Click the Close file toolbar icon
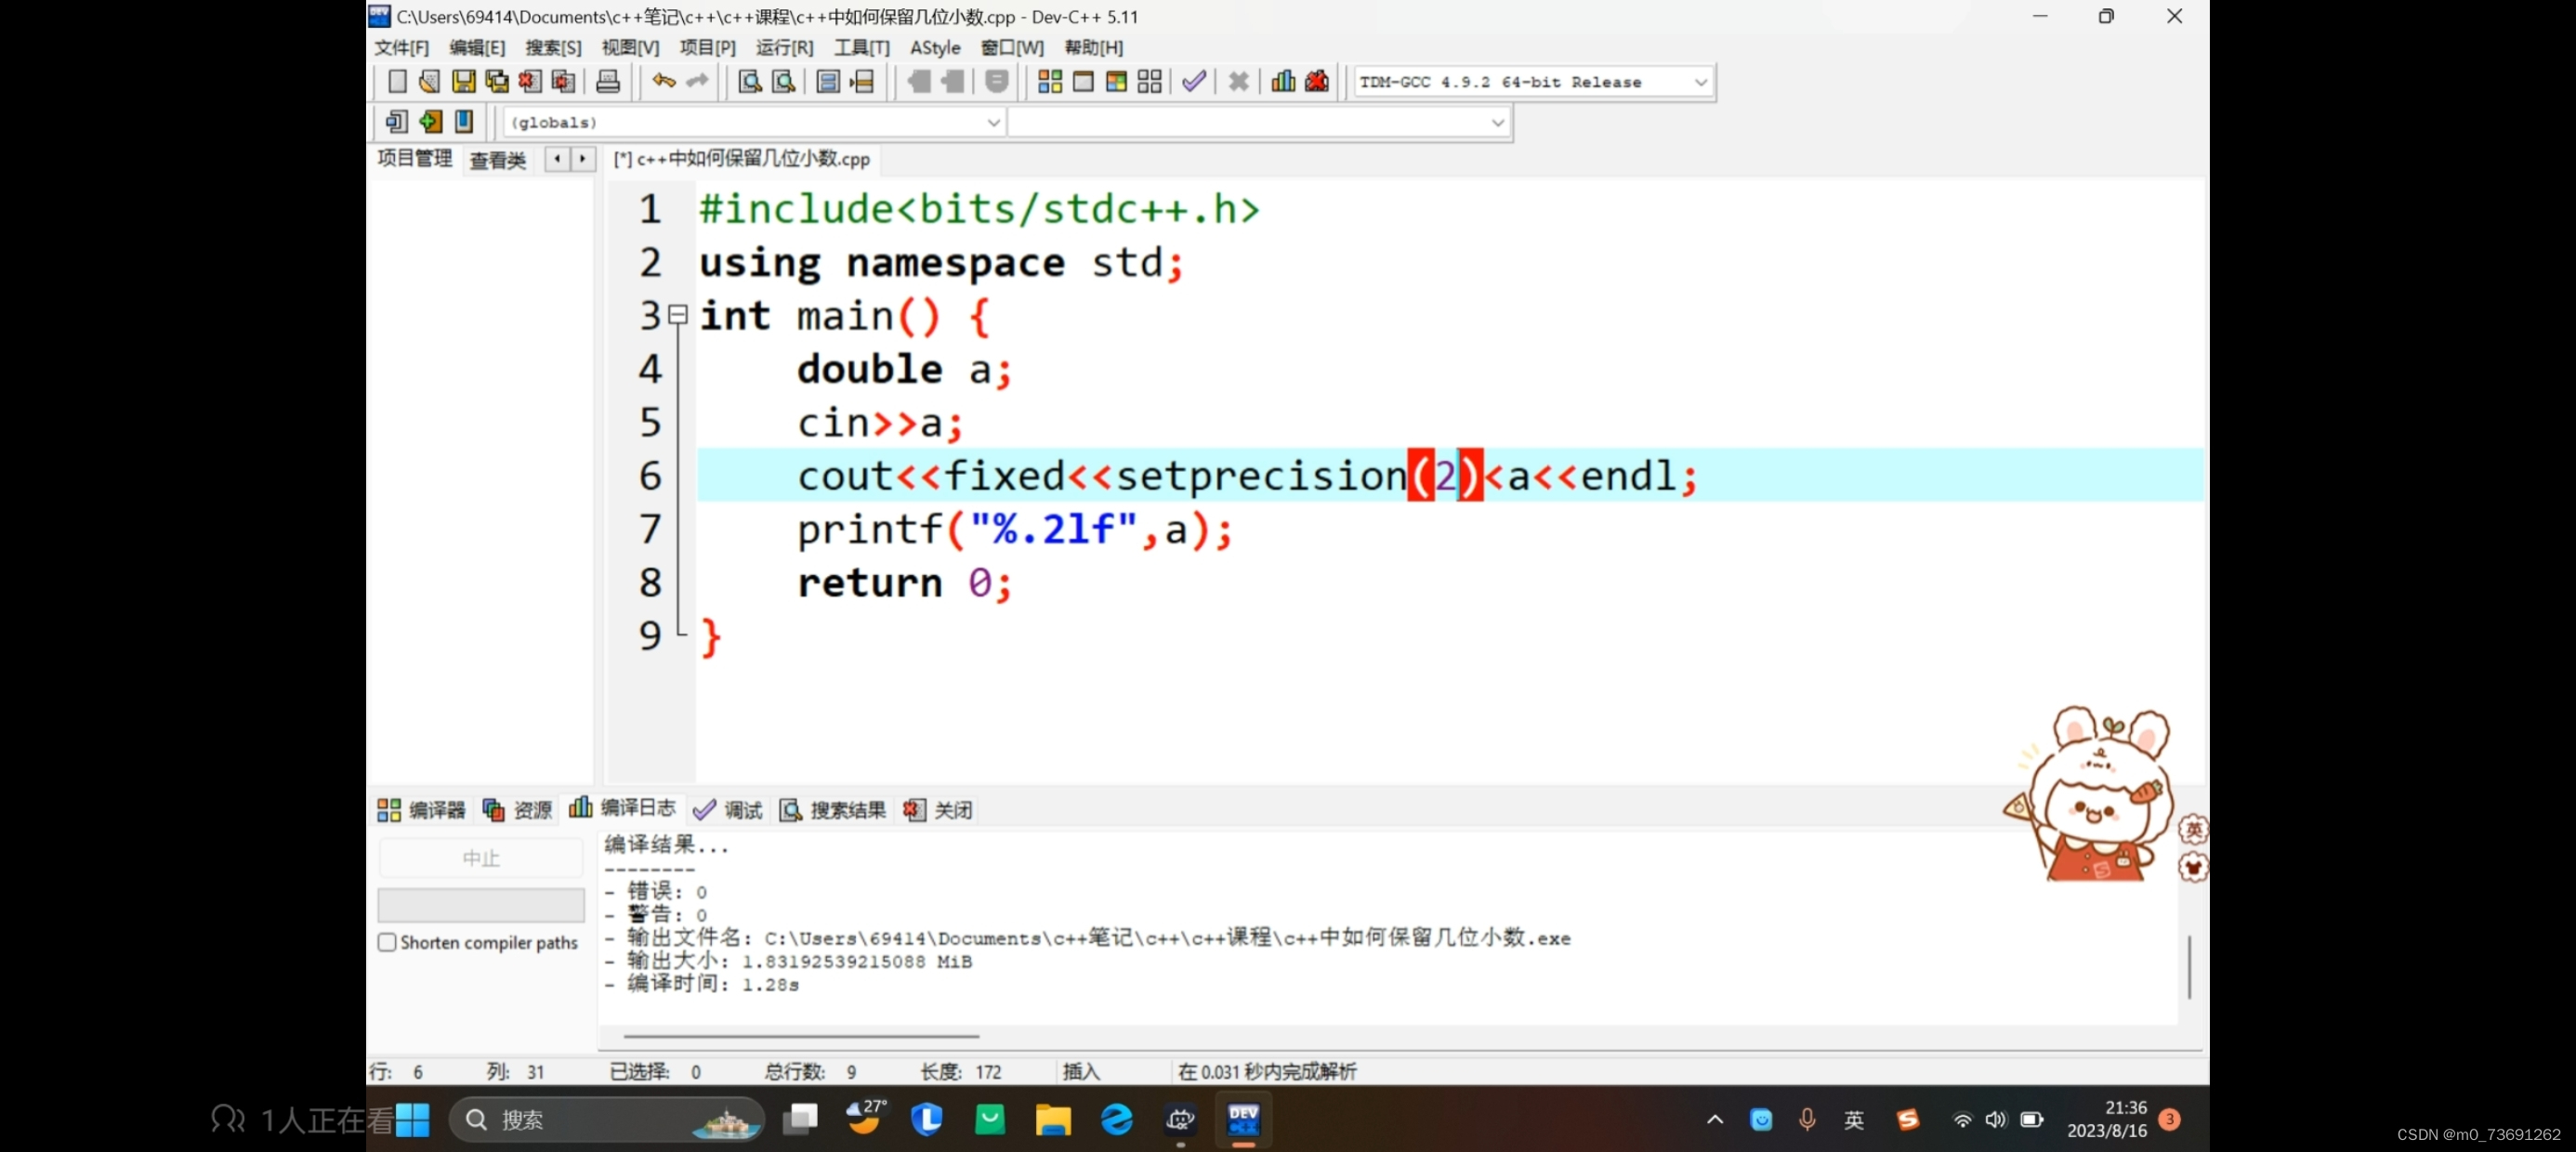This screenshot has width=2576, height=1152. [530, 82]
